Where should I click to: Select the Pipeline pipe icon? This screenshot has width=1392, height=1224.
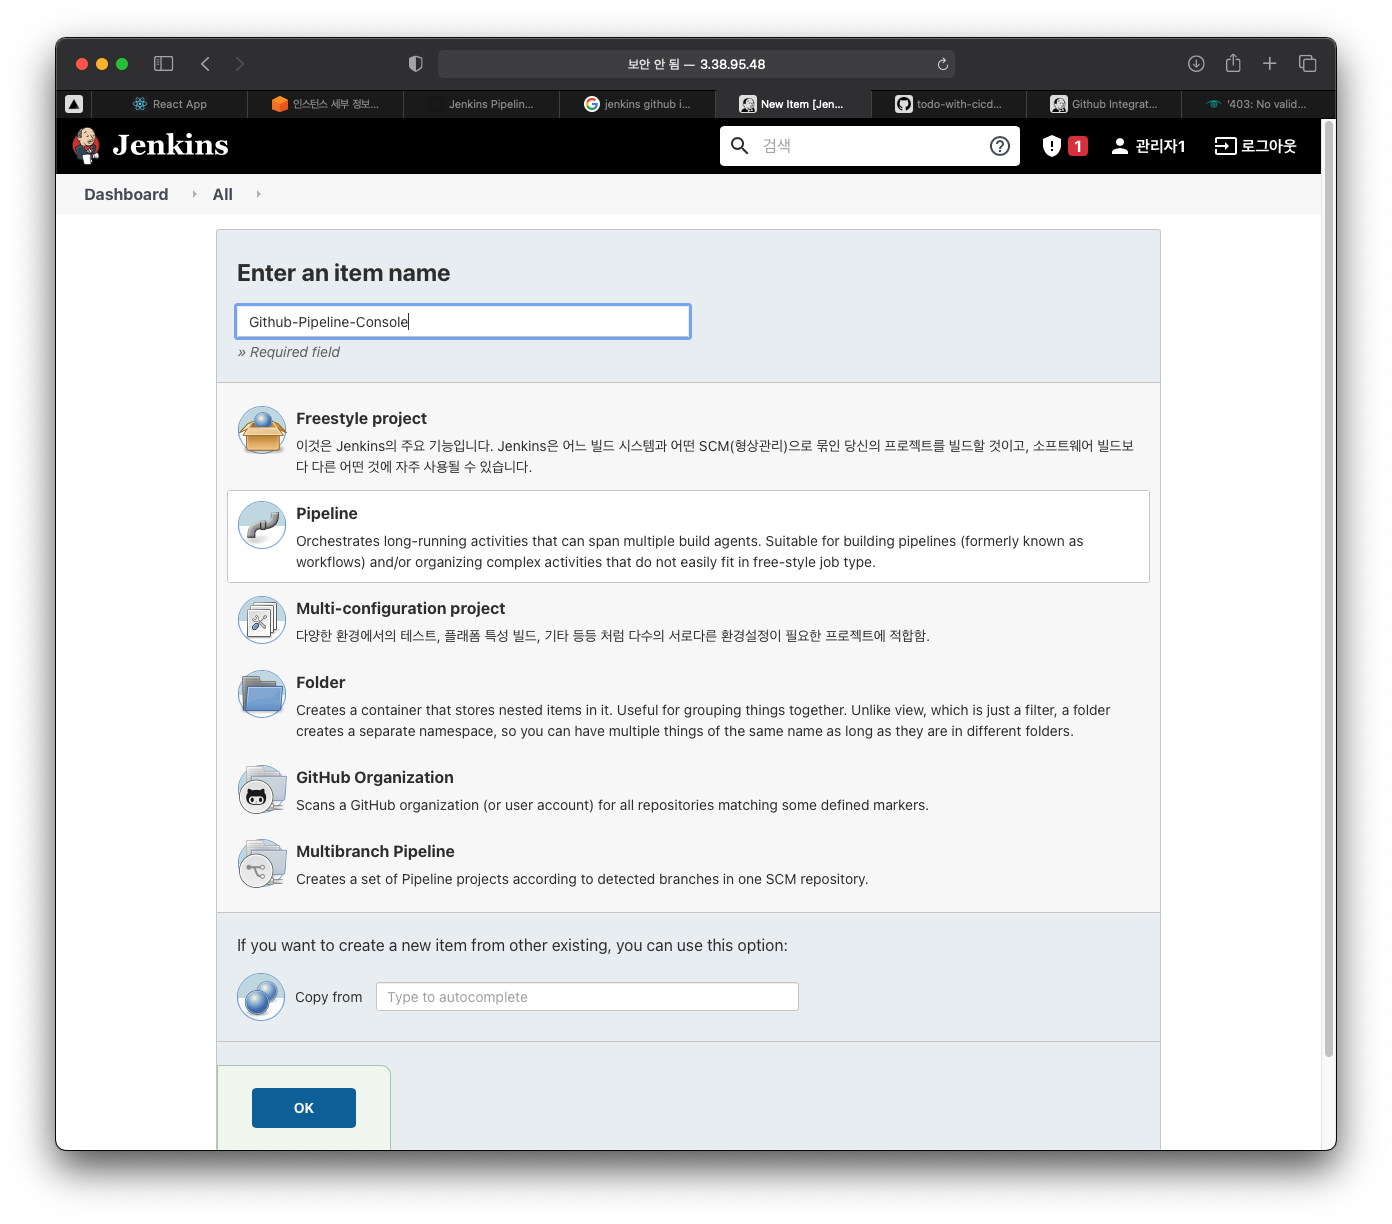click(262, 525)
